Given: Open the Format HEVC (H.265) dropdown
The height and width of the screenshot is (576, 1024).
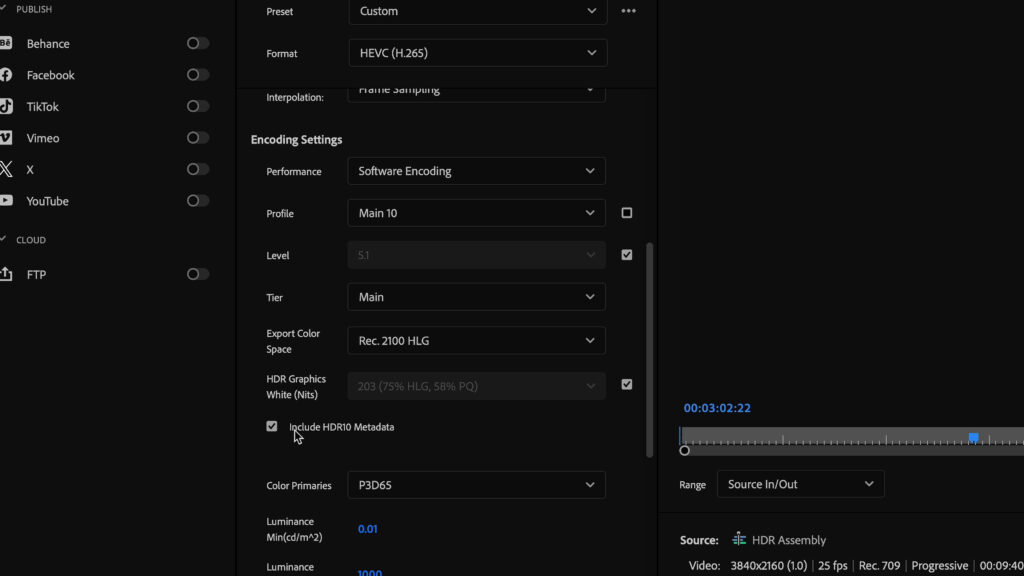Looking at the screenshot, I should click(477, 53).
